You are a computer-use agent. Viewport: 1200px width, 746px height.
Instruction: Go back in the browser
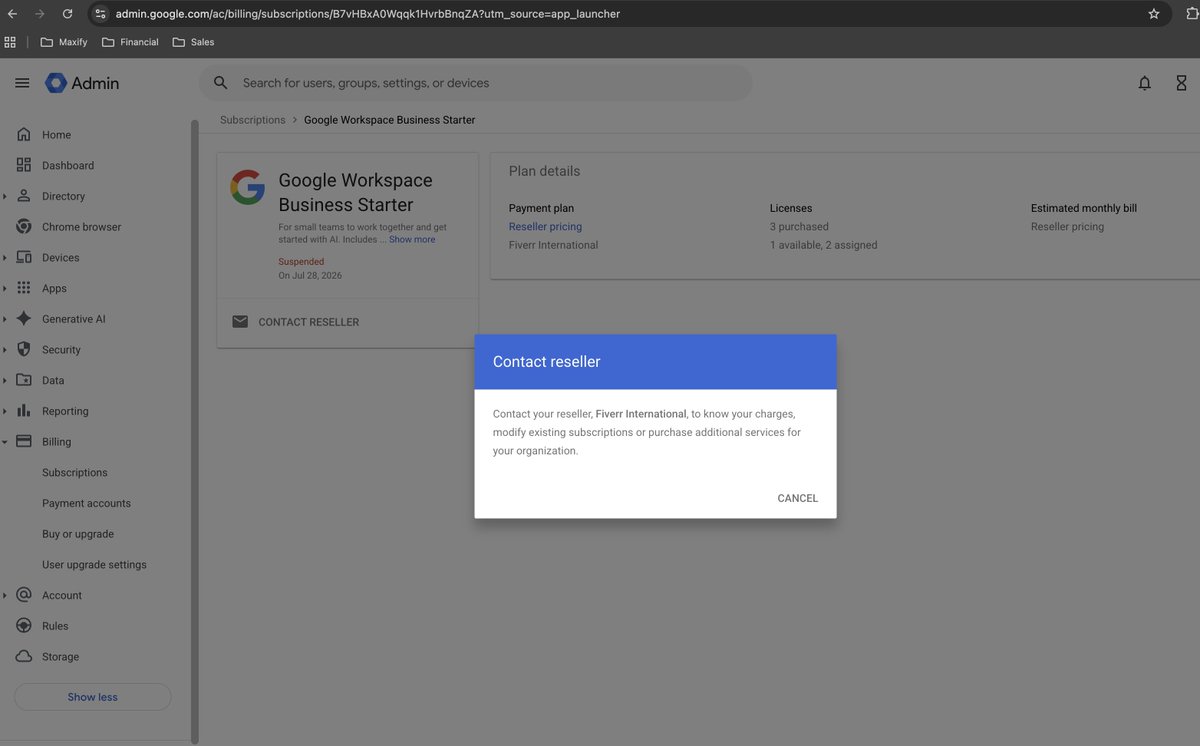12,14
